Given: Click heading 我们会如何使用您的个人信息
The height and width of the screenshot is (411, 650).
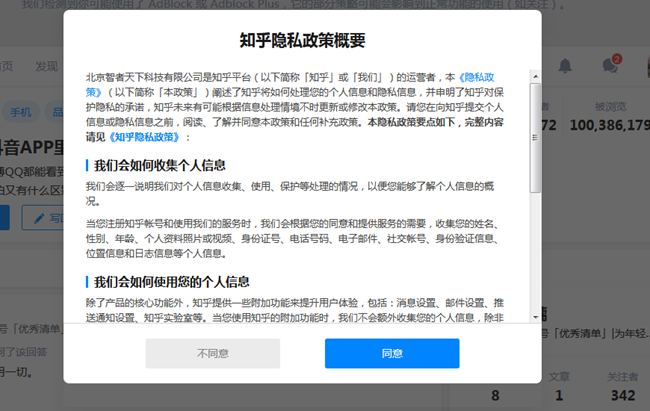Looking at the screenshot, I should (172, 282).
